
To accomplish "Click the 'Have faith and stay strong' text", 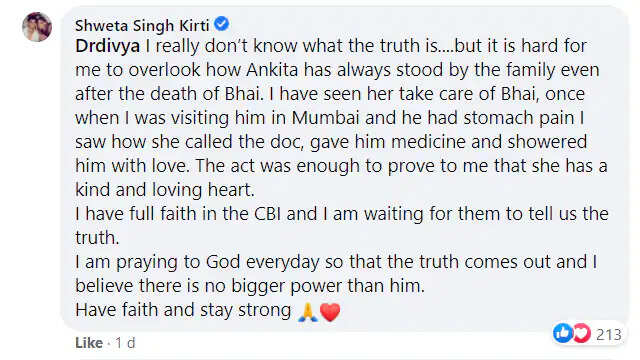I will pos(183,310).
